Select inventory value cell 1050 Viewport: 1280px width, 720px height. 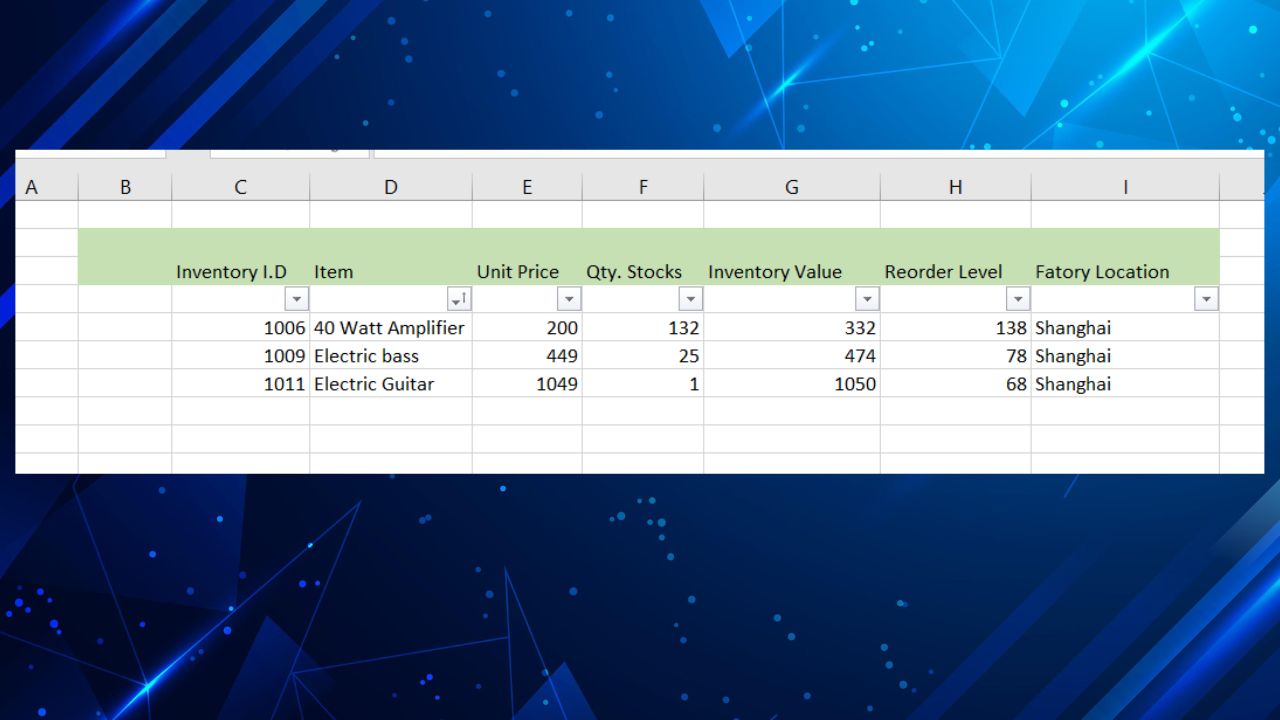click(792, 383)
